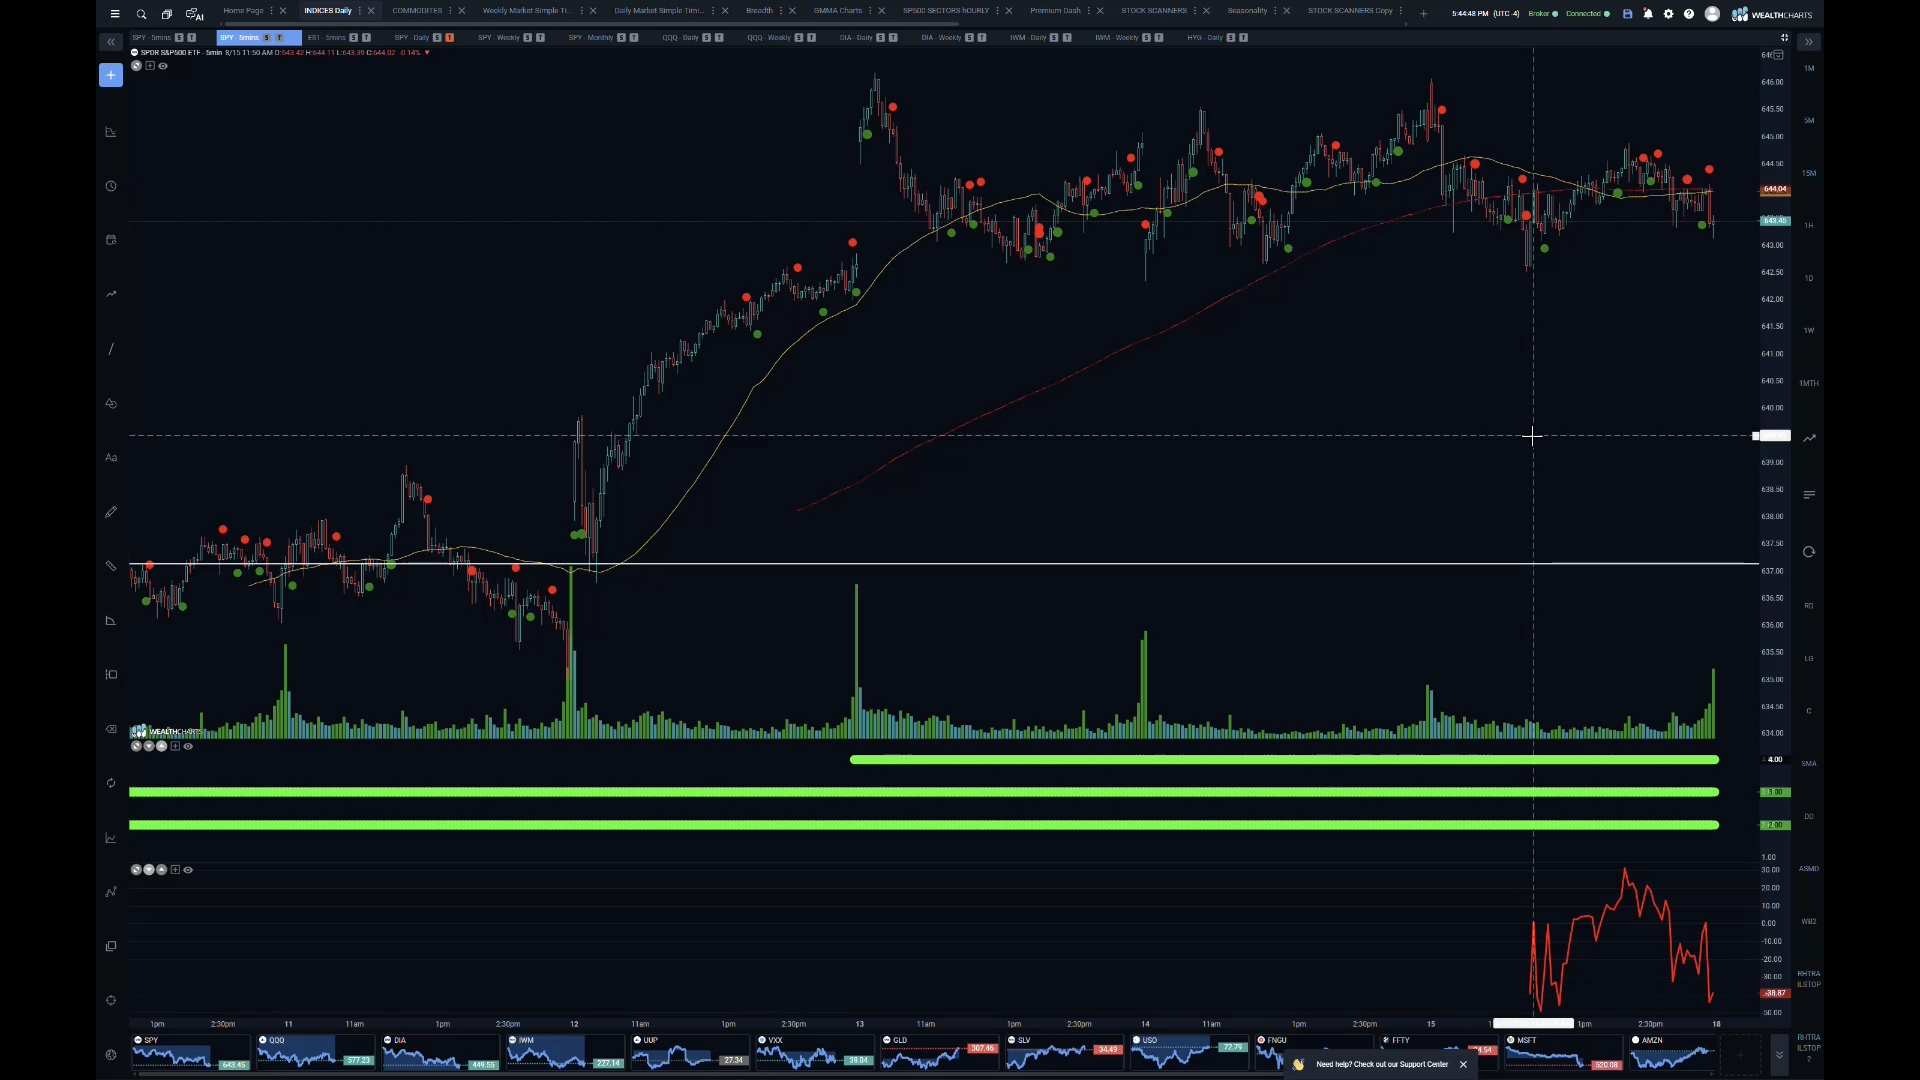Image resolution: width=1920 pixels, height=1080 pixels.
Task: Add a new workspace tab with plus
Action: click(x=1423, y=14)
